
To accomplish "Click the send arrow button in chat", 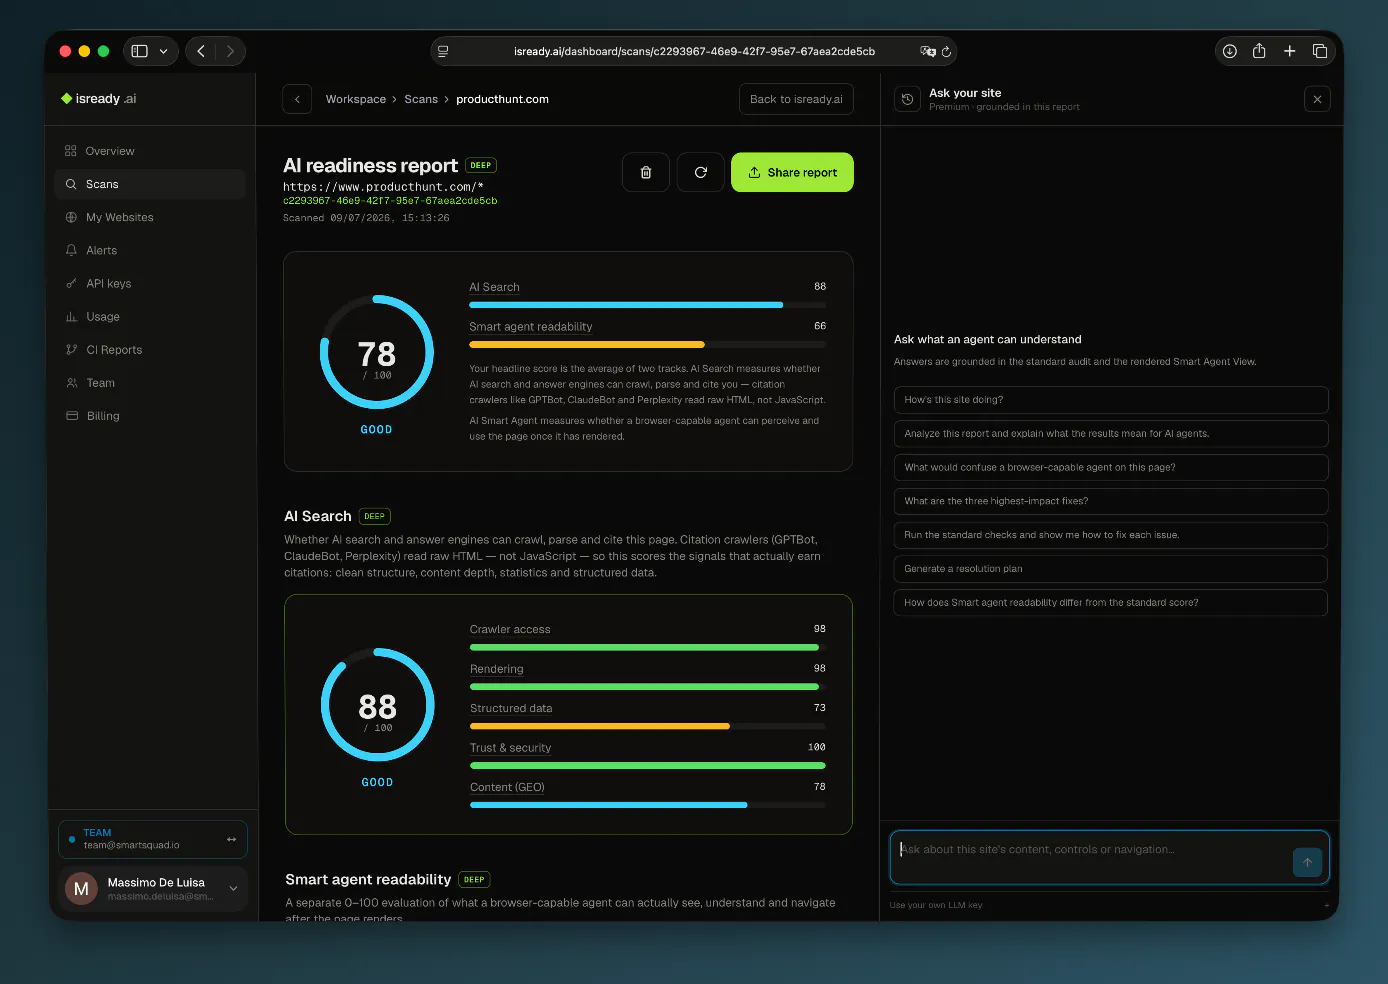I will pyautogui.click(x=1307, y=862).
